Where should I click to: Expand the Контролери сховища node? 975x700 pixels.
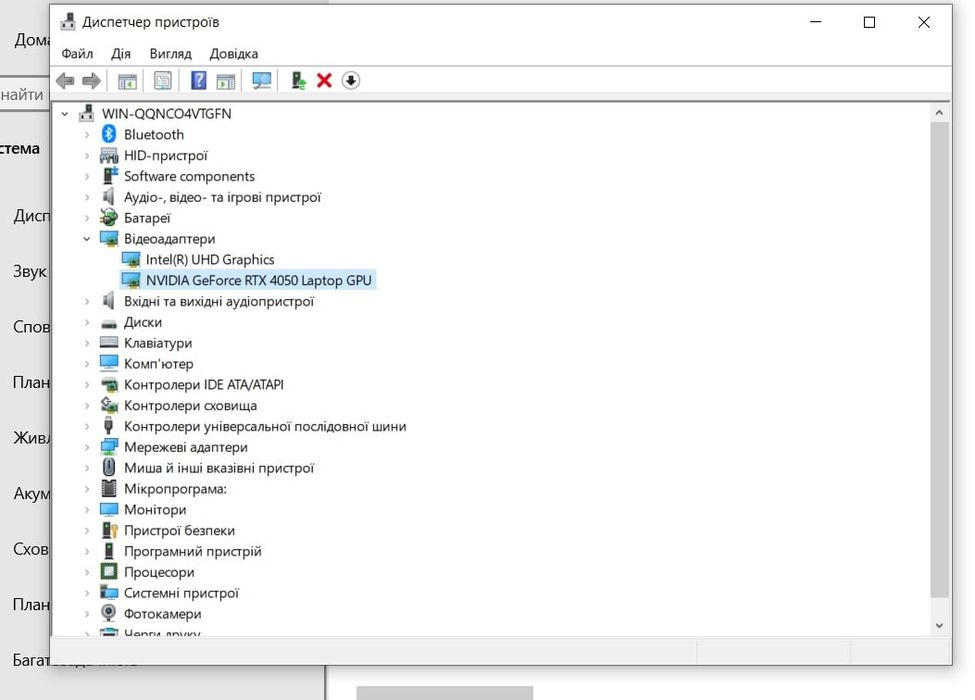(x=87, y=405)
